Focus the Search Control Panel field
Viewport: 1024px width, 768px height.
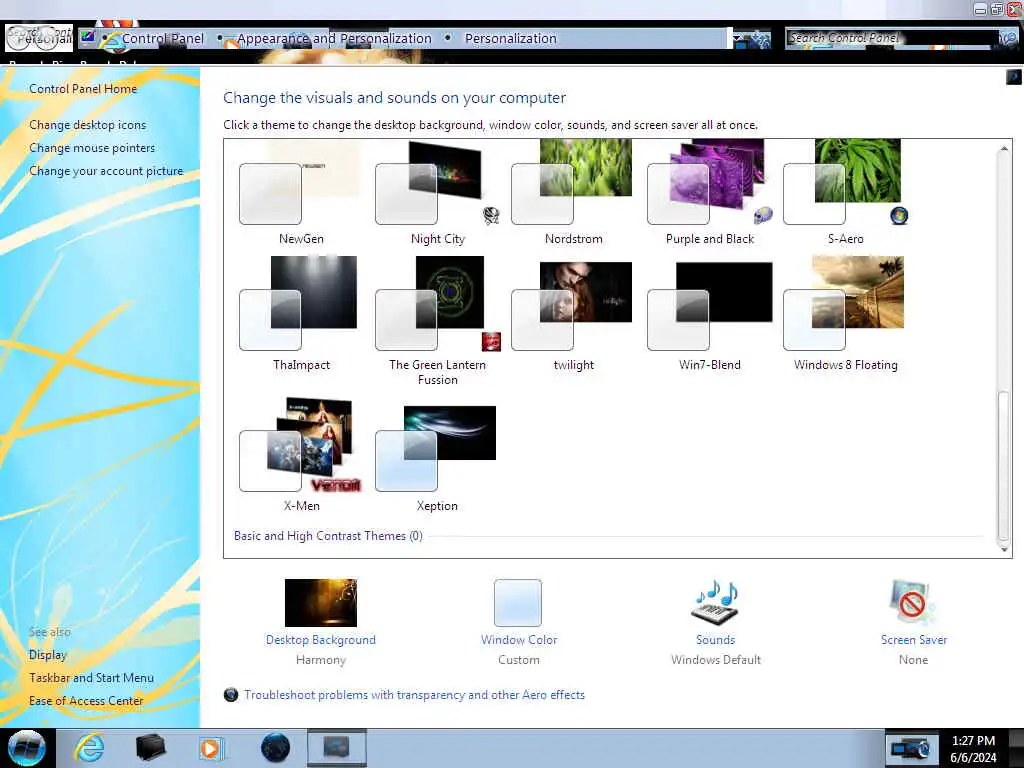(892, 39)
